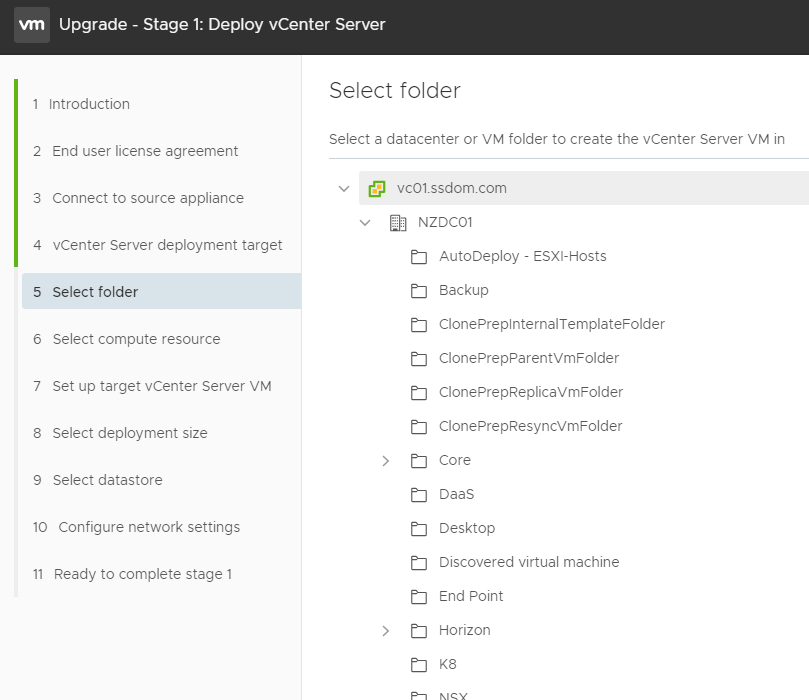Select the ClonePrepInternalTemplateFolder entry

coord(552,324)
